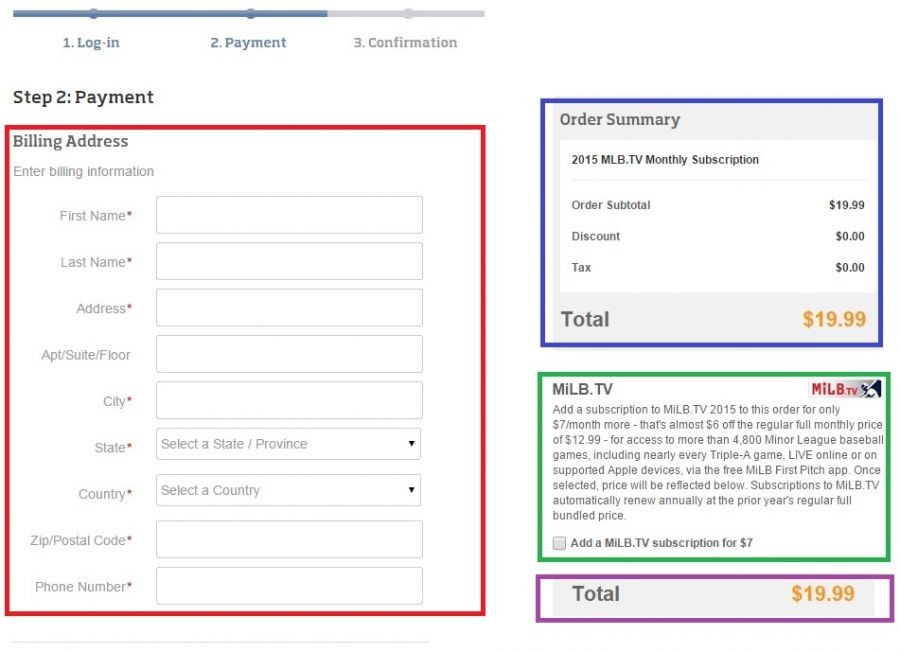This screenshot has height=652, width=900.
Task: Click the First Name field label
Action: [x=96, y=216]
